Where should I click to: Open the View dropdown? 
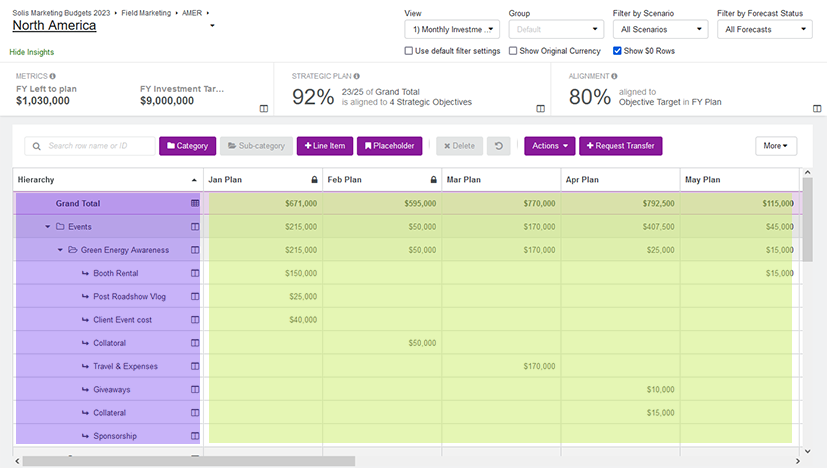point(452,30)
